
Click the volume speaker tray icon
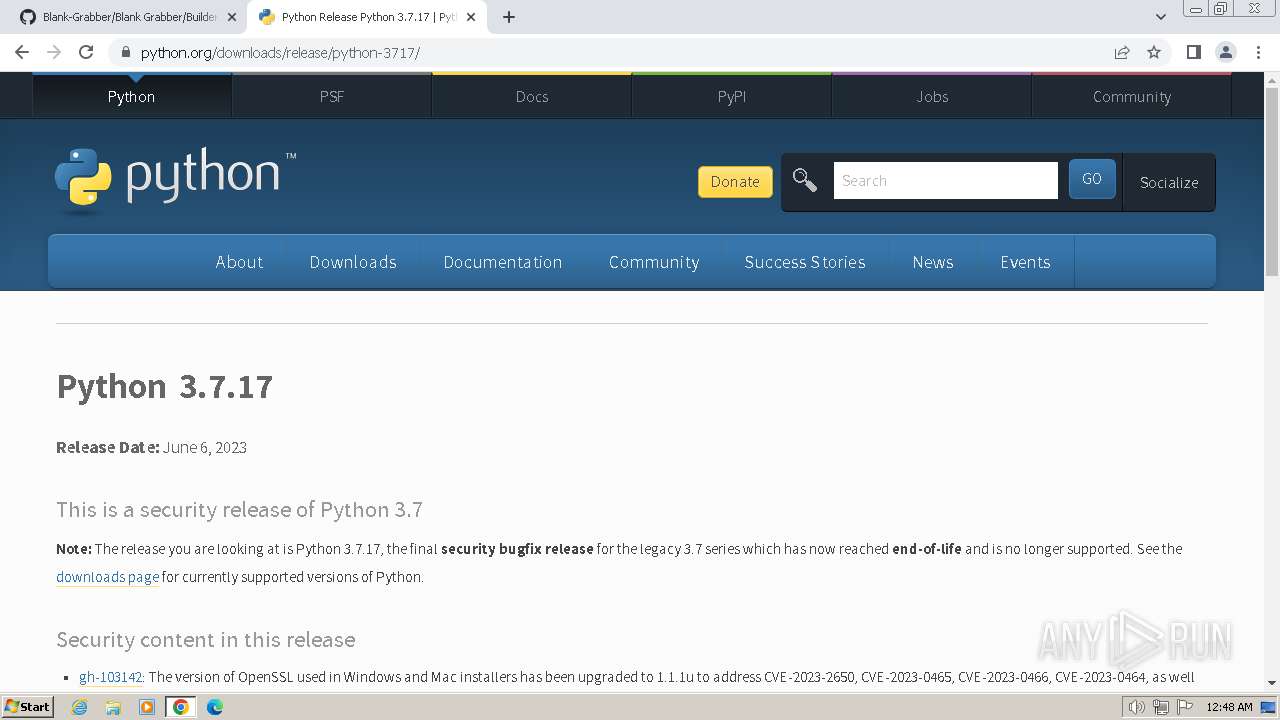[x=1137, y=707]
